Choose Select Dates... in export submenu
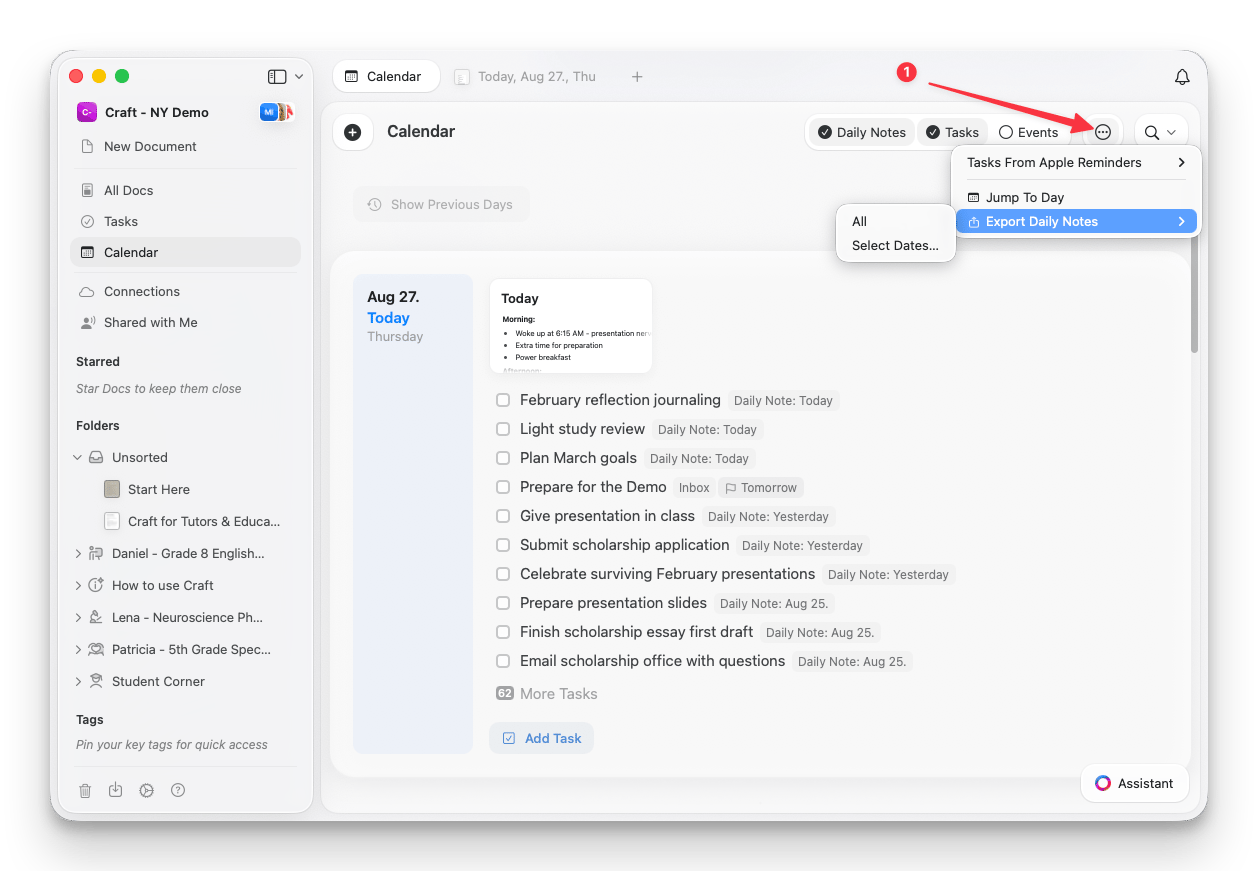 coord(895,245)
